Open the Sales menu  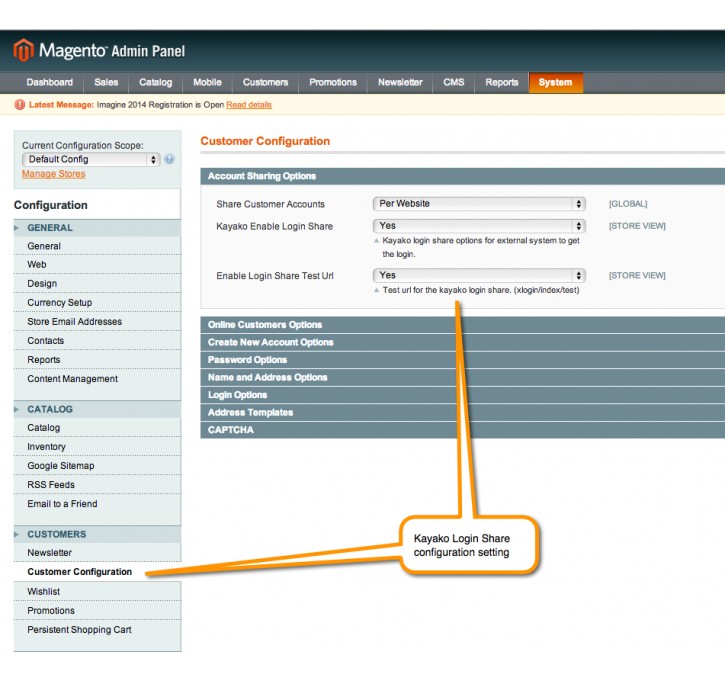pyautogui.click(x=106, y=82)
